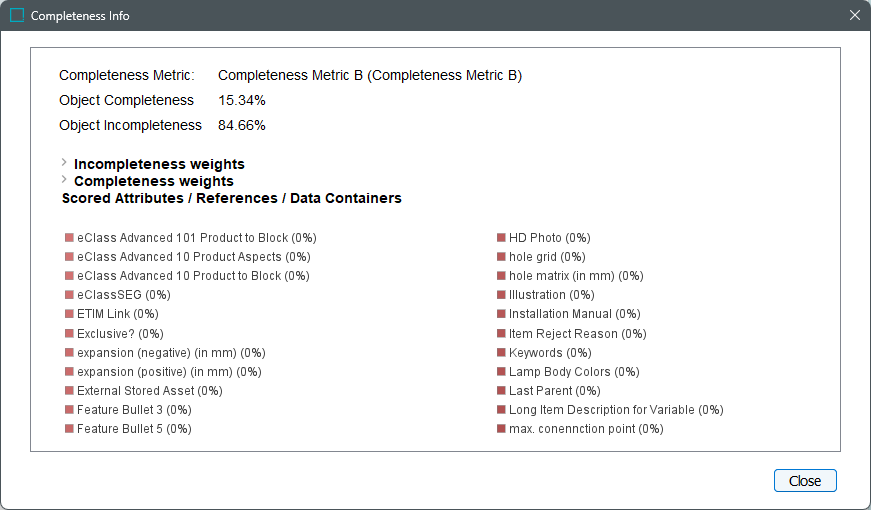Click red square beside eClassSEG

70,295
